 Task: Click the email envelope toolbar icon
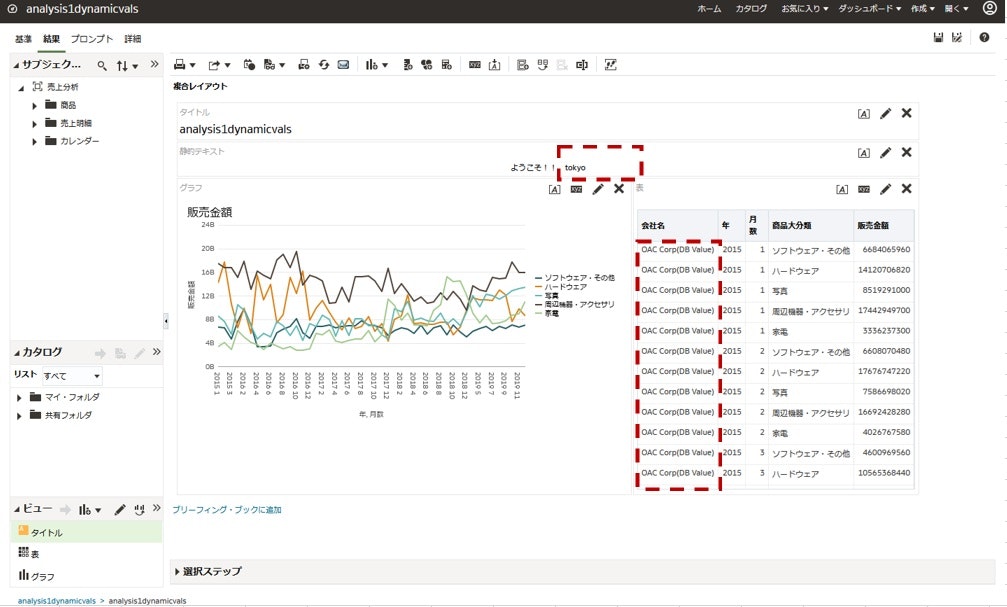click(x=344, y=64)
